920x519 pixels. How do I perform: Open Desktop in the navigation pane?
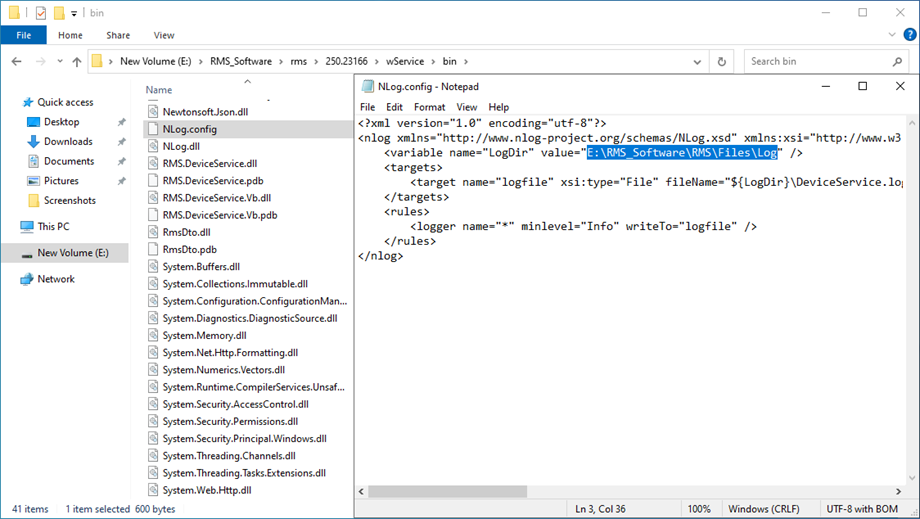tap(62, 122)
